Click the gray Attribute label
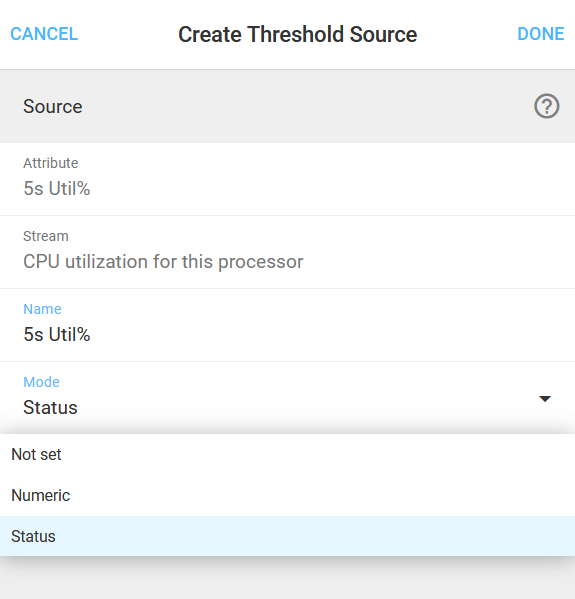This screenshot has height=599, width=575. click(51, 163)
